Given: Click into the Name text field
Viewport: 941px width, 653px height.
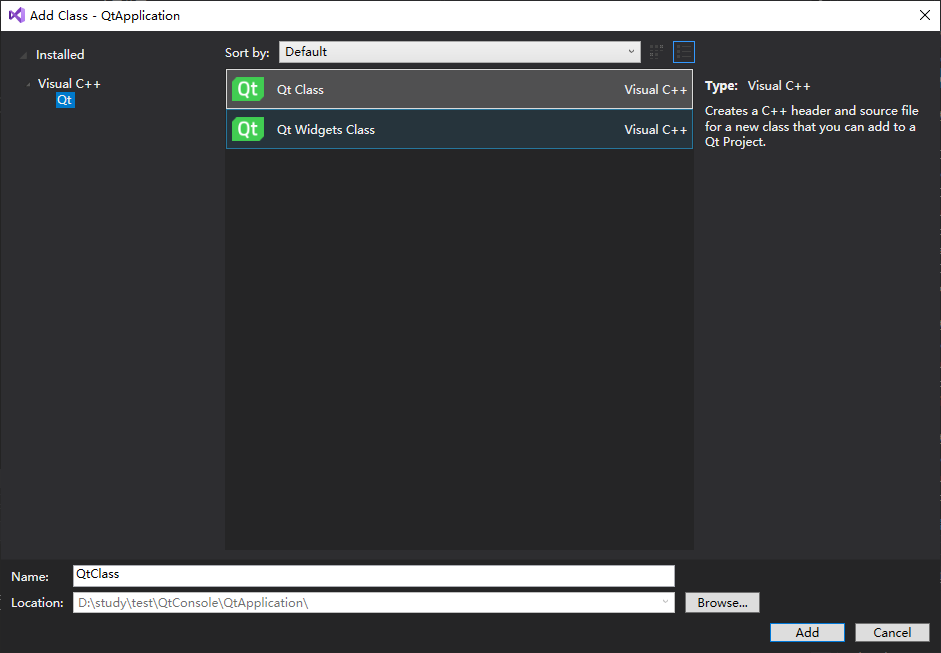Looking at the screenshot, I should (374, 575).
